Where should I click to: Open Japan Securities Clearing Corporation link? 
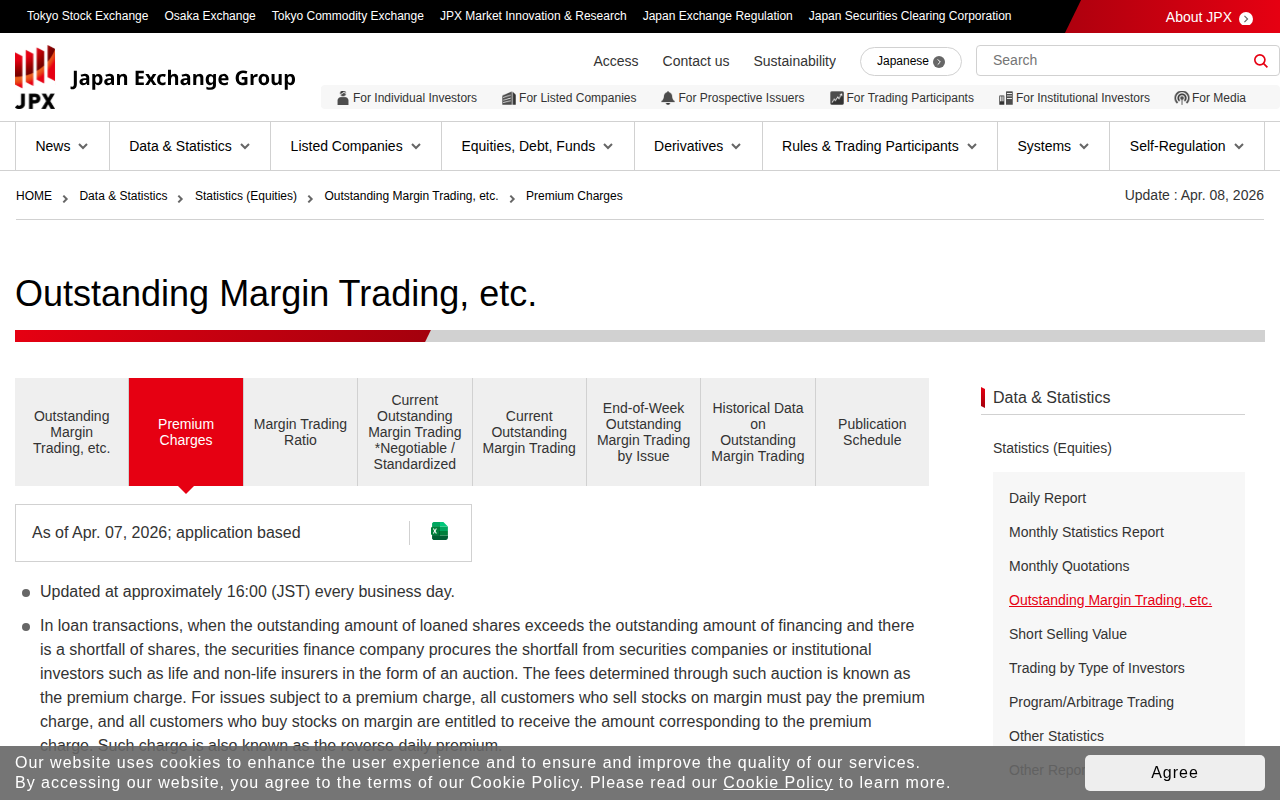pyautogui.click(x=910, y=16)
